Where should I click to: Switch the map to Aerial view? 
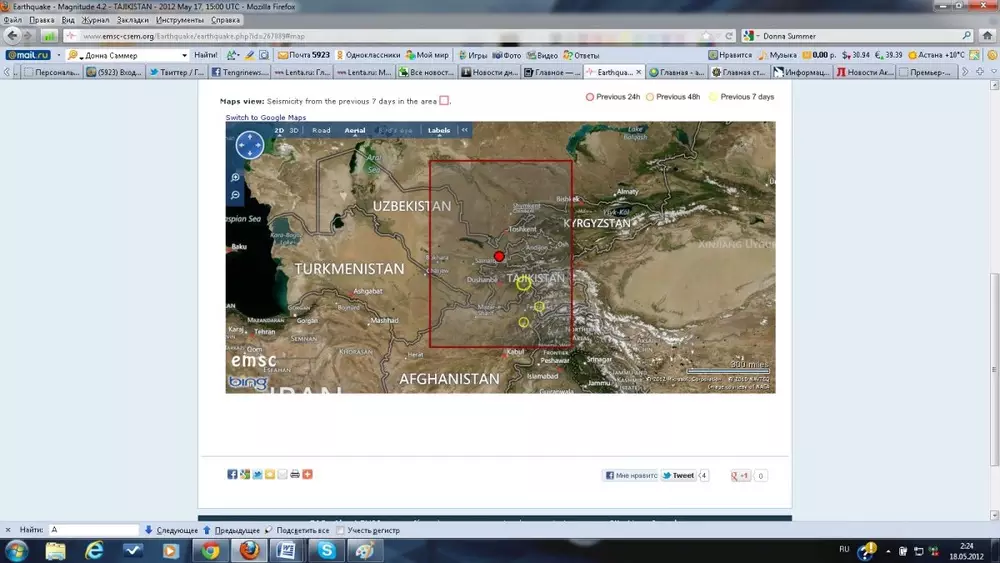pyautogui.click(x=355, y=130)
